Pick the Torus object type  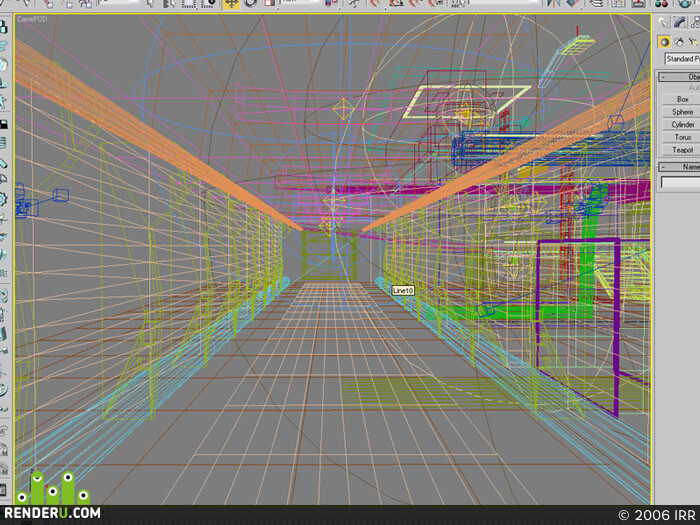point(682,137)
